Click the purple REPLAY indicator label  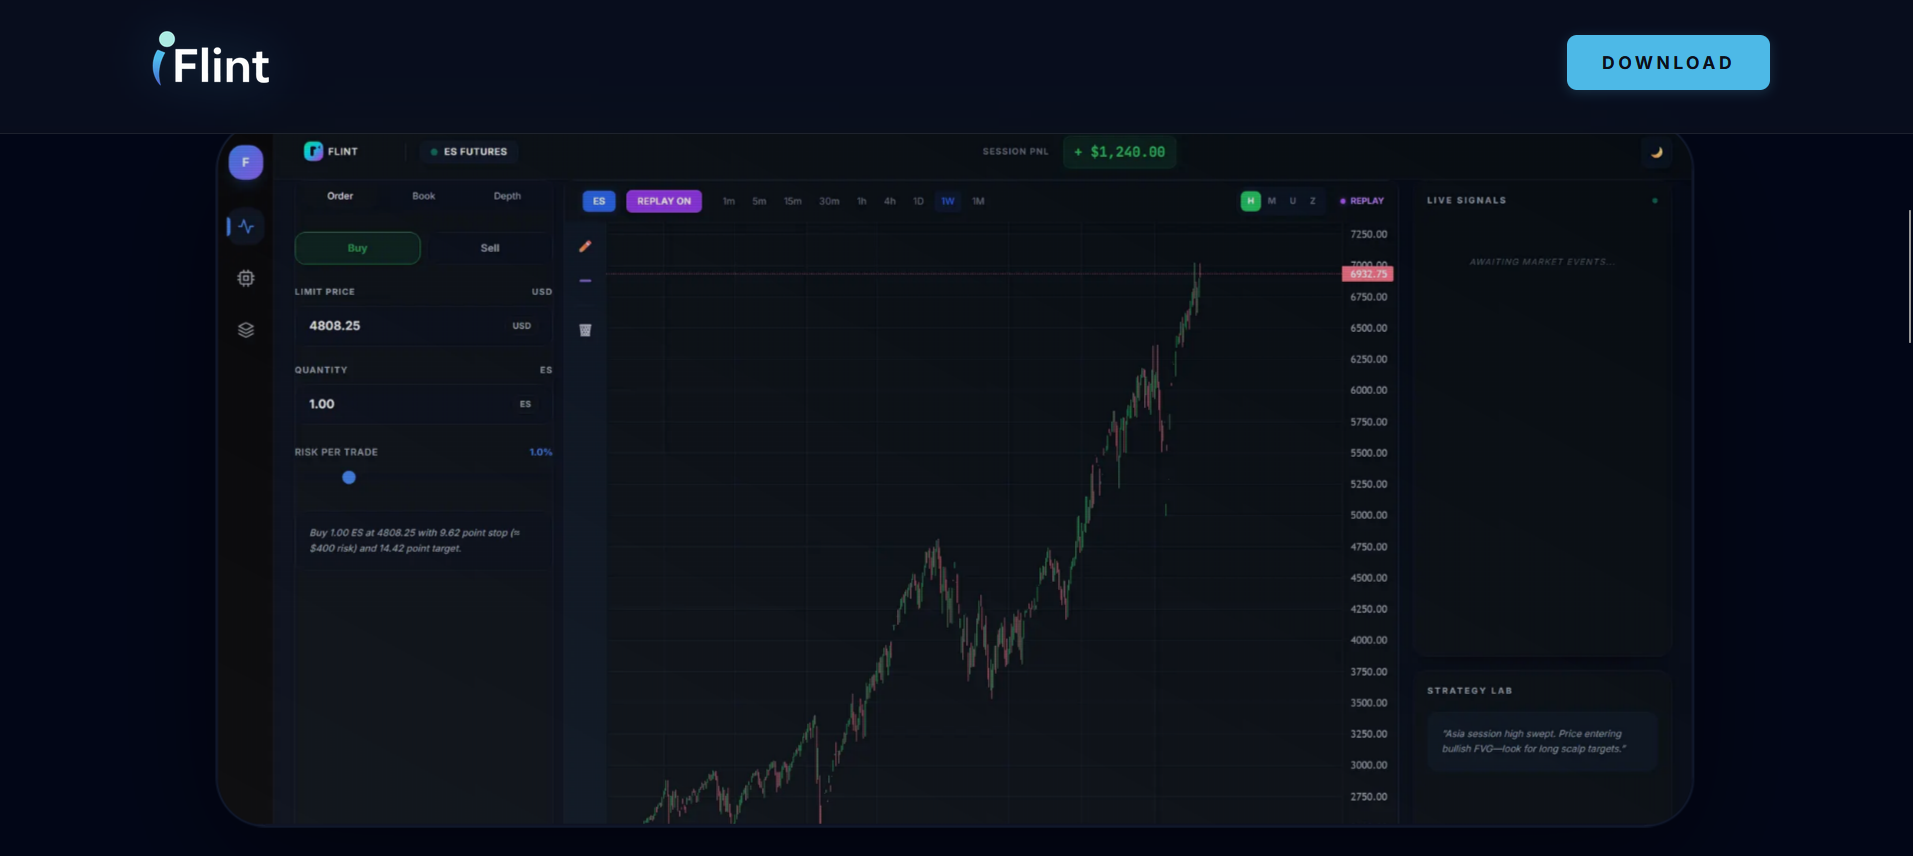coord(1362,201)
